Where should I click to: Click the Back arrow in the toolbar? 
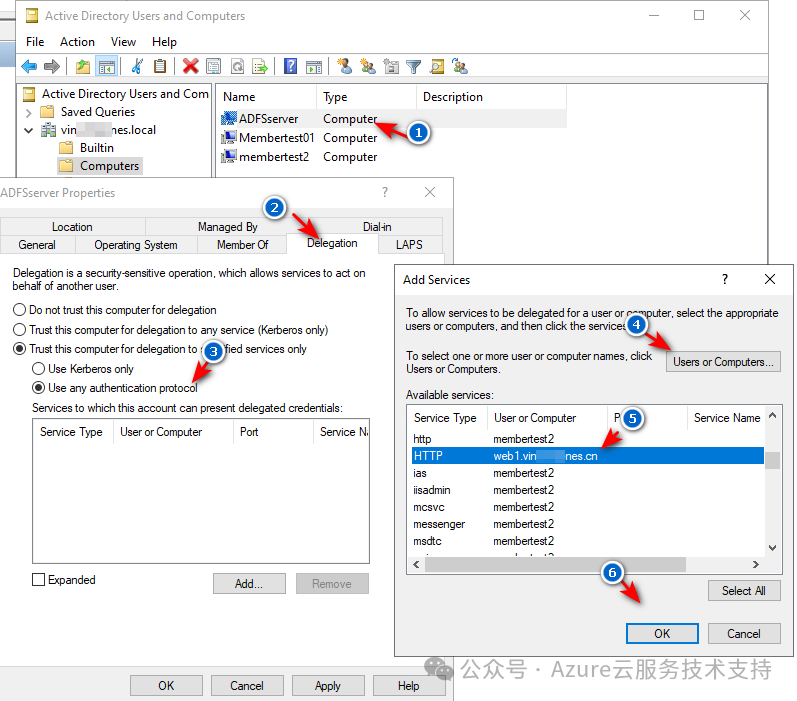pyautogui.click(x=29, y=66)
